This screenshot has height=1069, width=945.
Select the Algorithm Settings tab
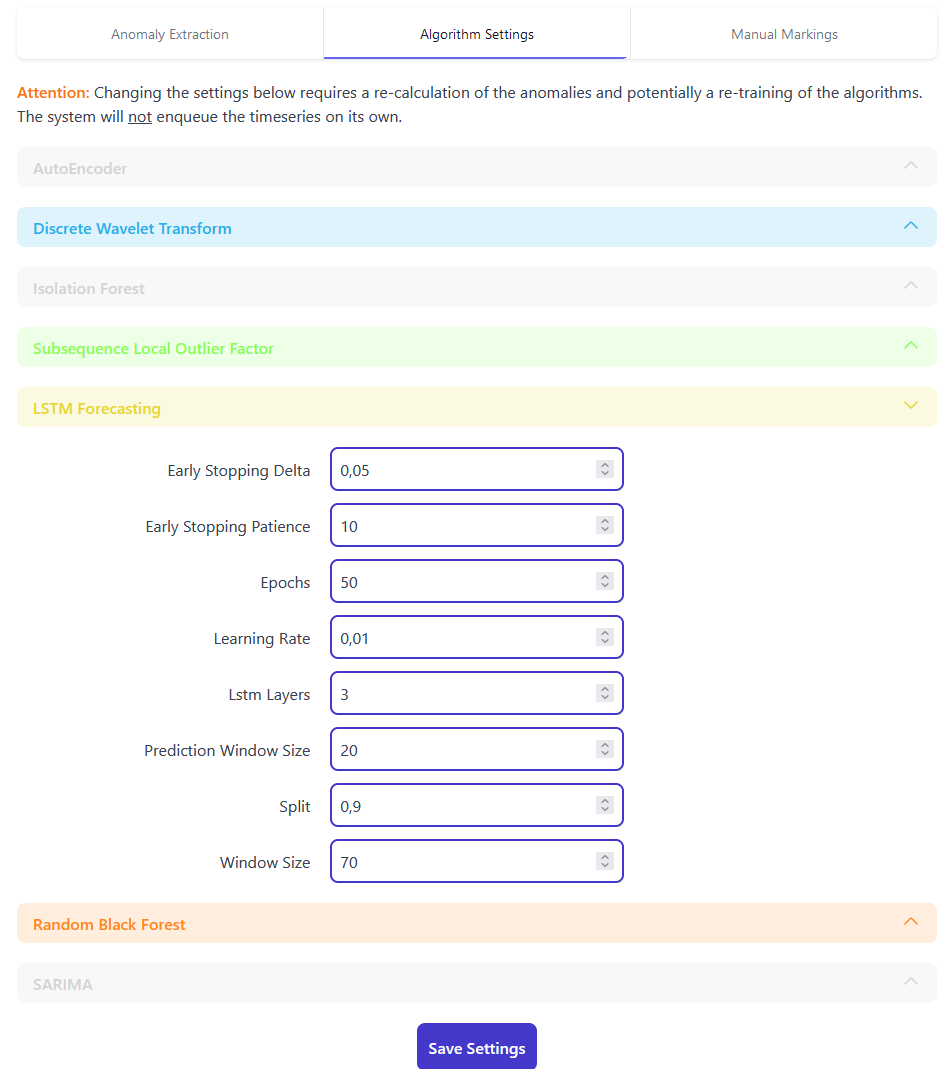477,34
